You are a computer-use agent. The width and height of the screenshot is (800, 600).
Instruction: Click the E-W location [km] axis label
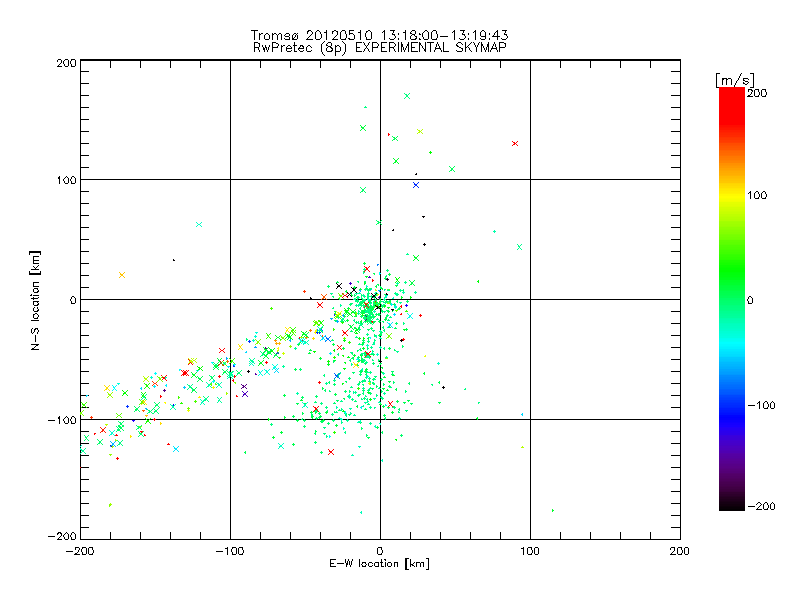pyautogui.click(x=379, y=564)
